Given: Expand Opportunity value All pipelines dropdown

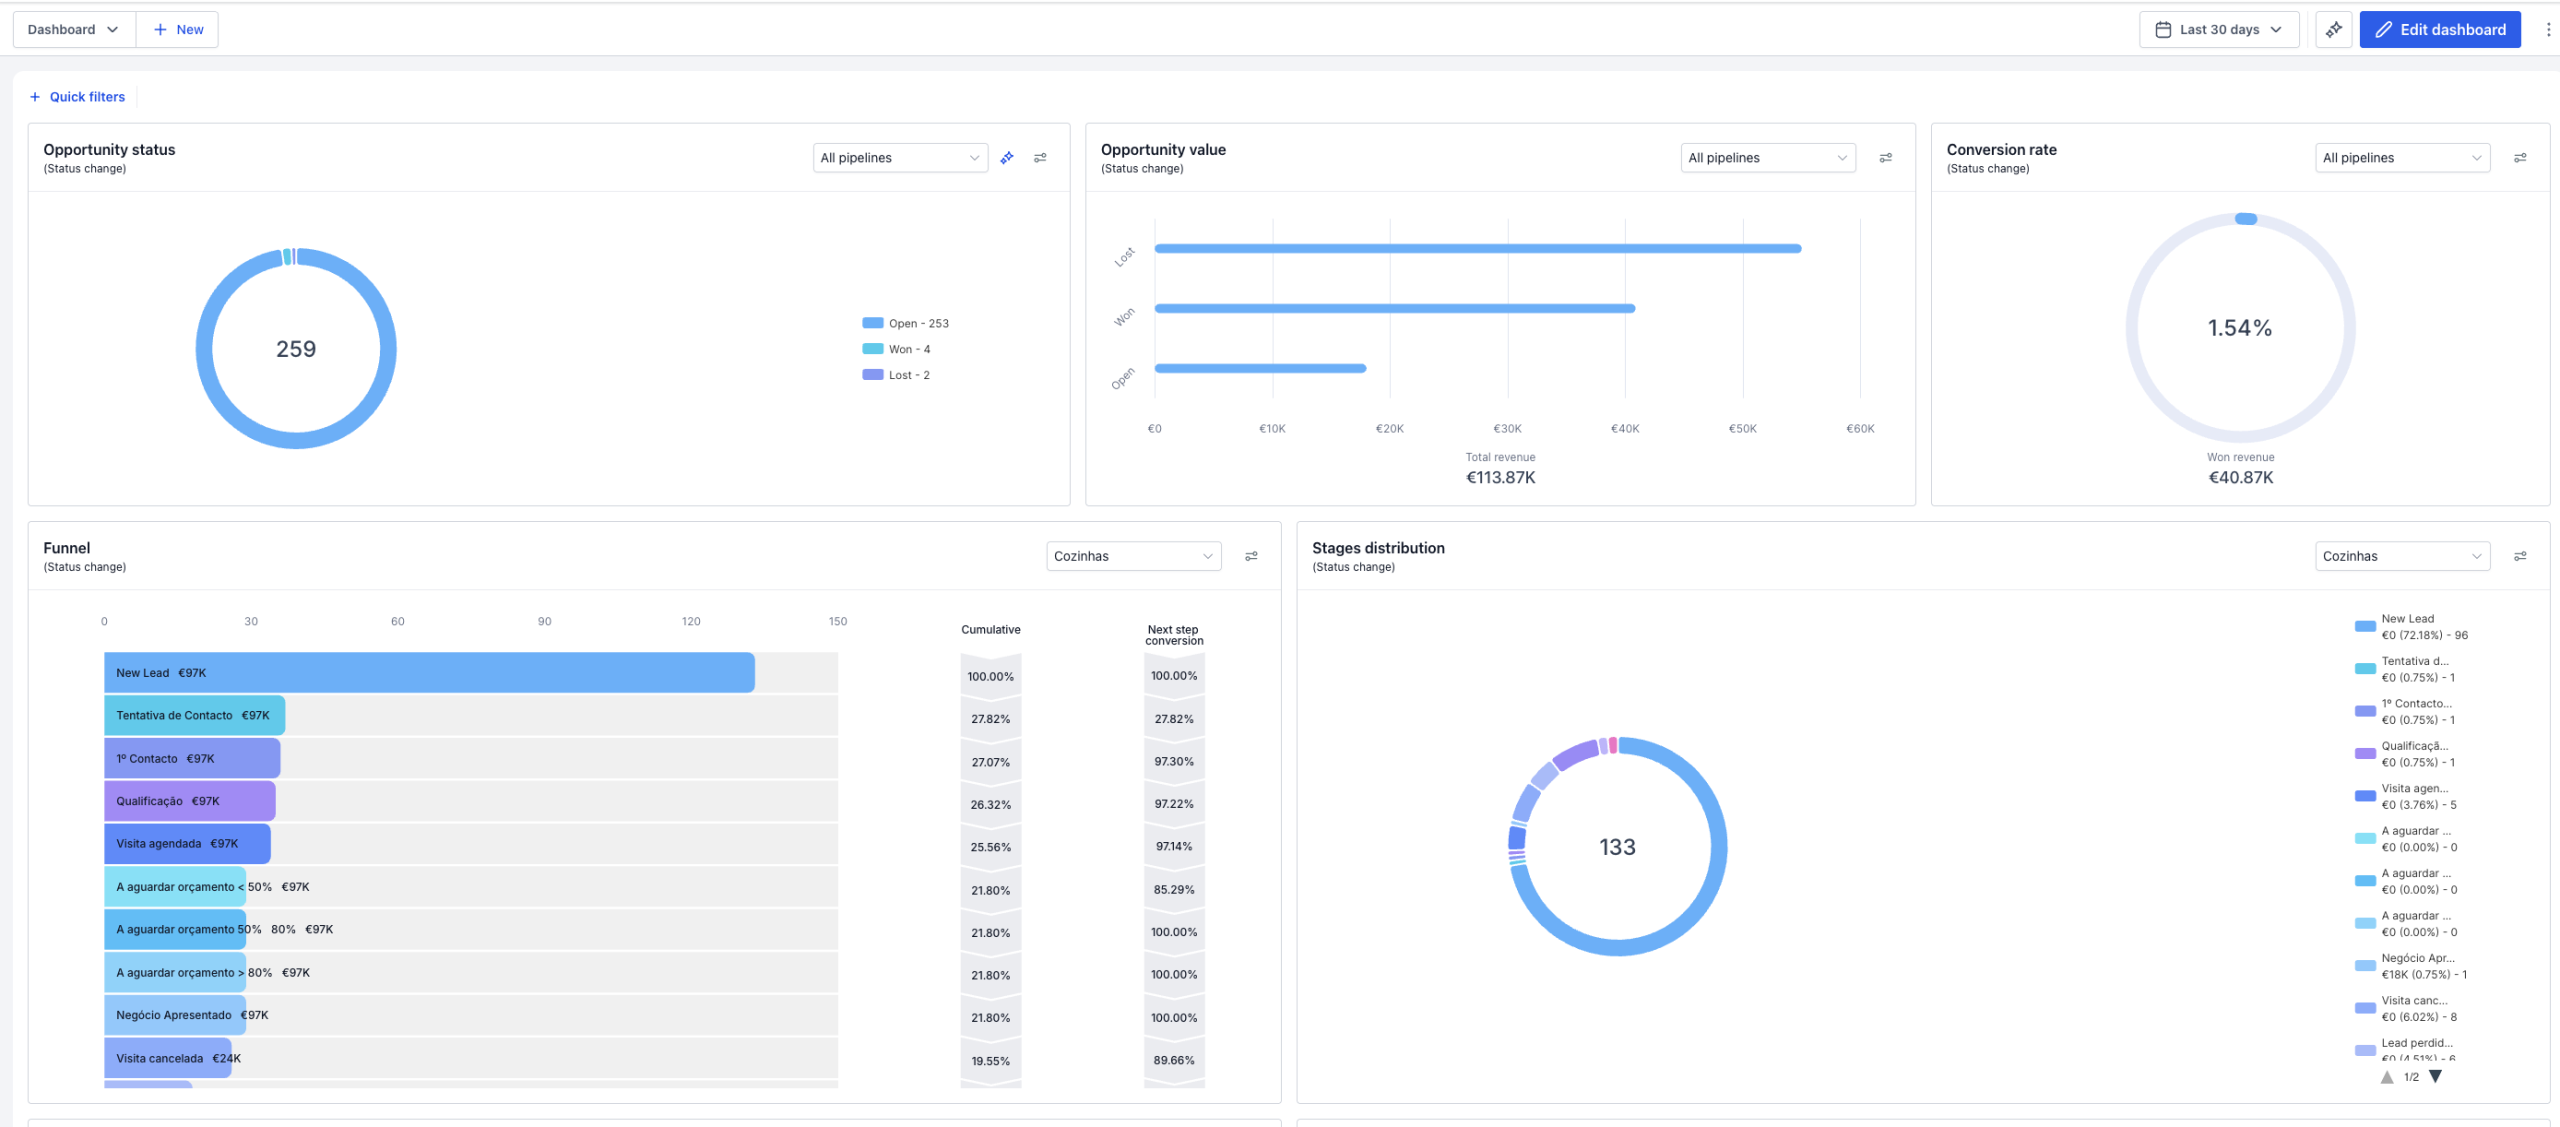Looking at the screenshot, I should (1768, 158).
